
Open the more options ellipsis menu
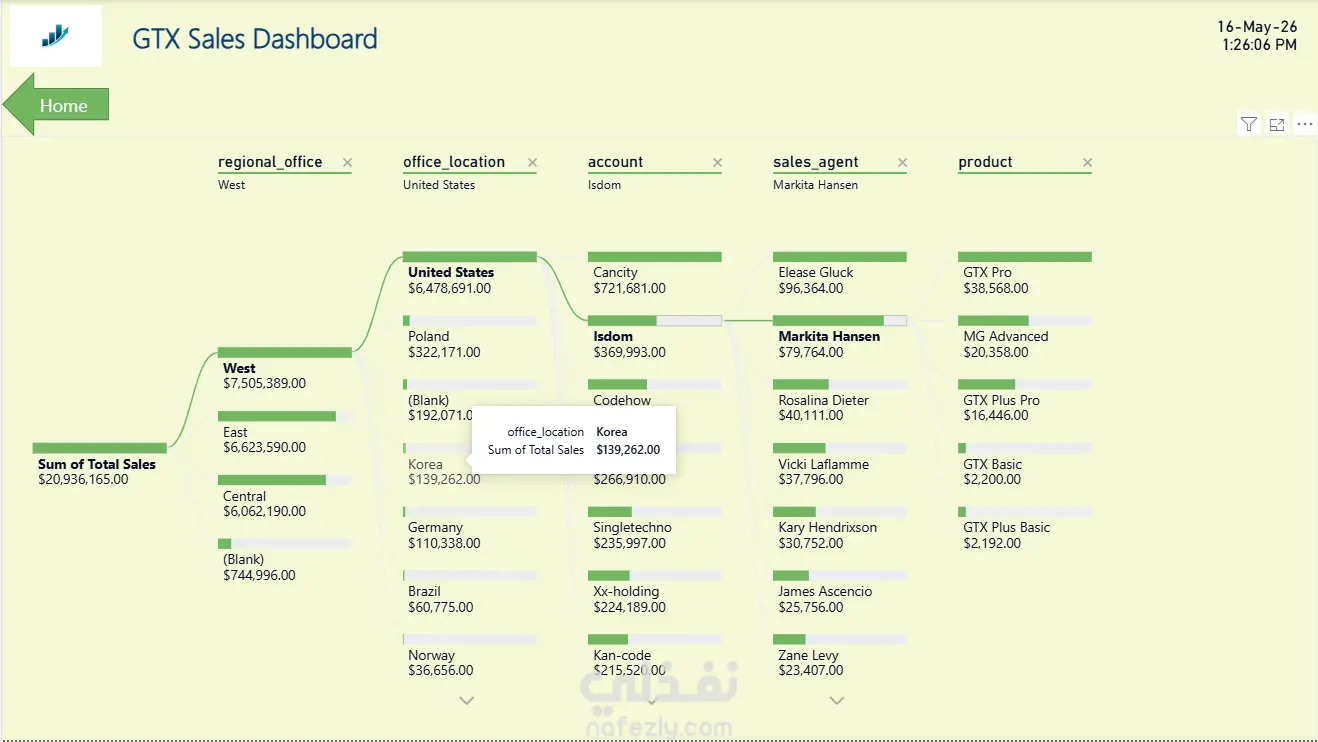pyautogui.click(x=1305, y=124)
